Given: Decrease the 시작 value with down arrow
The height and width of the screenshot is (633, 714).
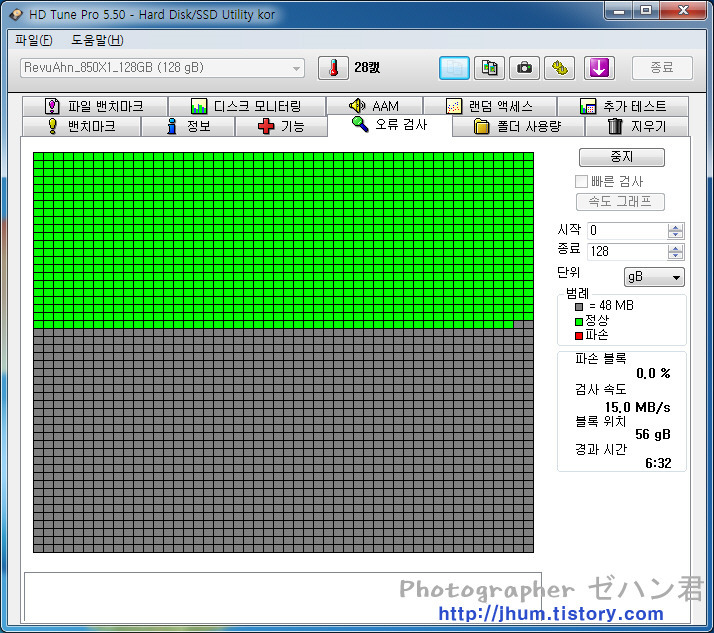Looking at the screenshot, I should click(x=676, y=235).
